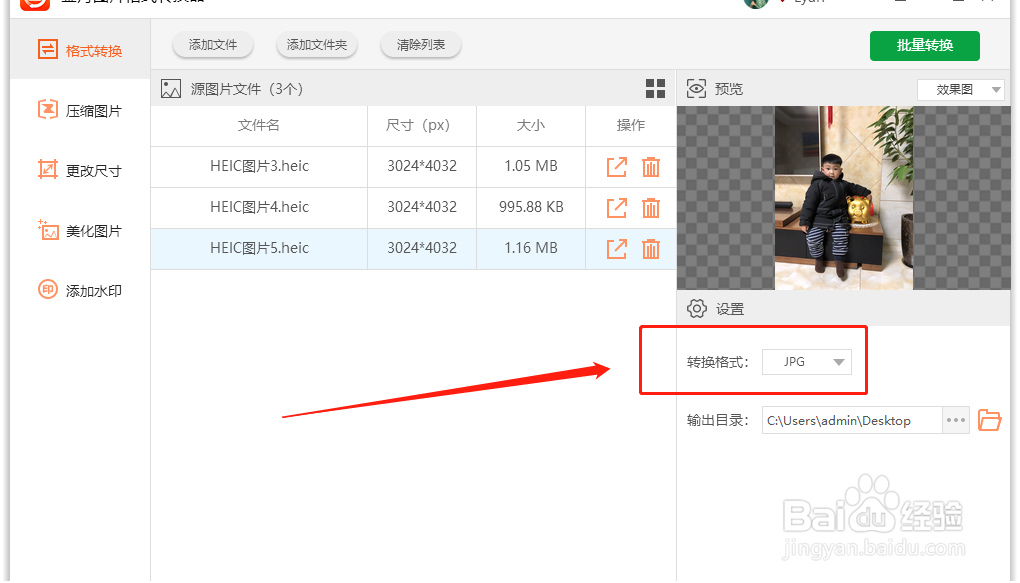Click the 源图片文件 picture icon
The image size is (1020, 583).
point(171,88)
